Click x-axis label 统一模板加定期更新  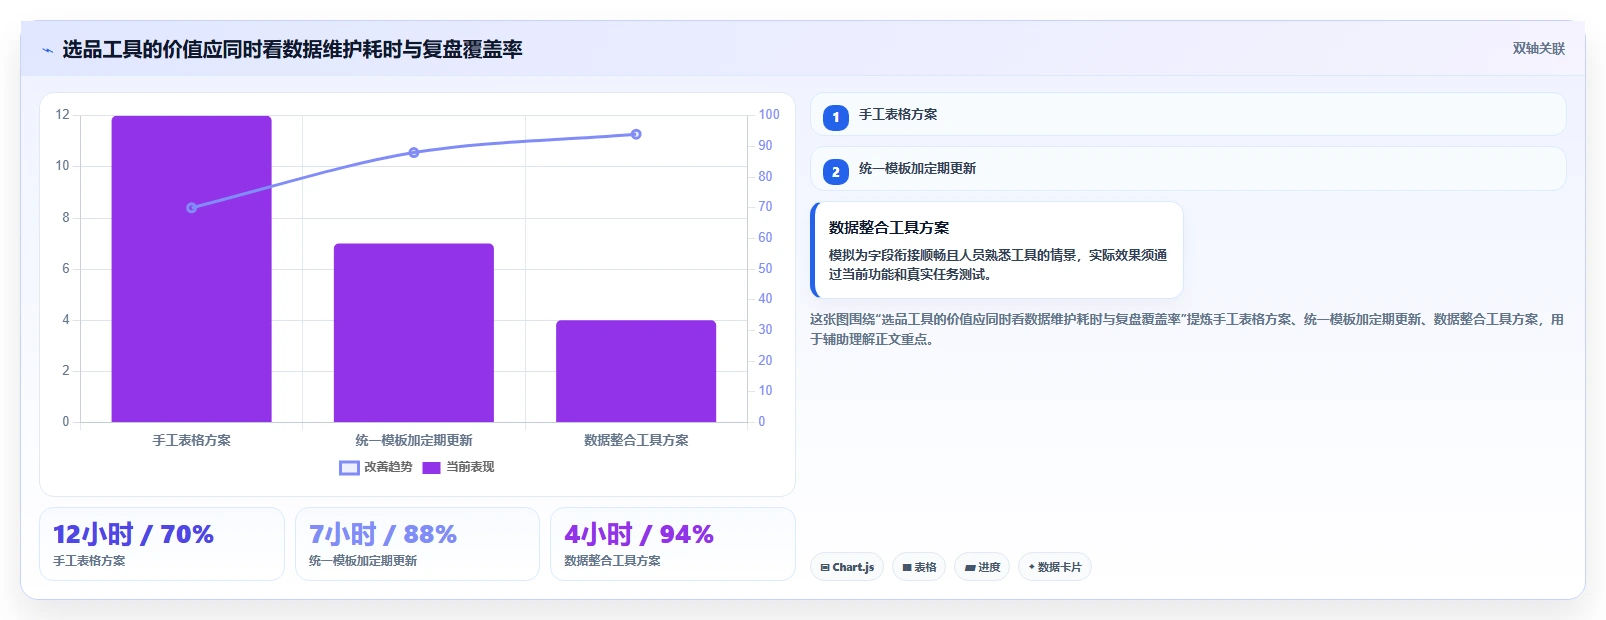[414, 440]
